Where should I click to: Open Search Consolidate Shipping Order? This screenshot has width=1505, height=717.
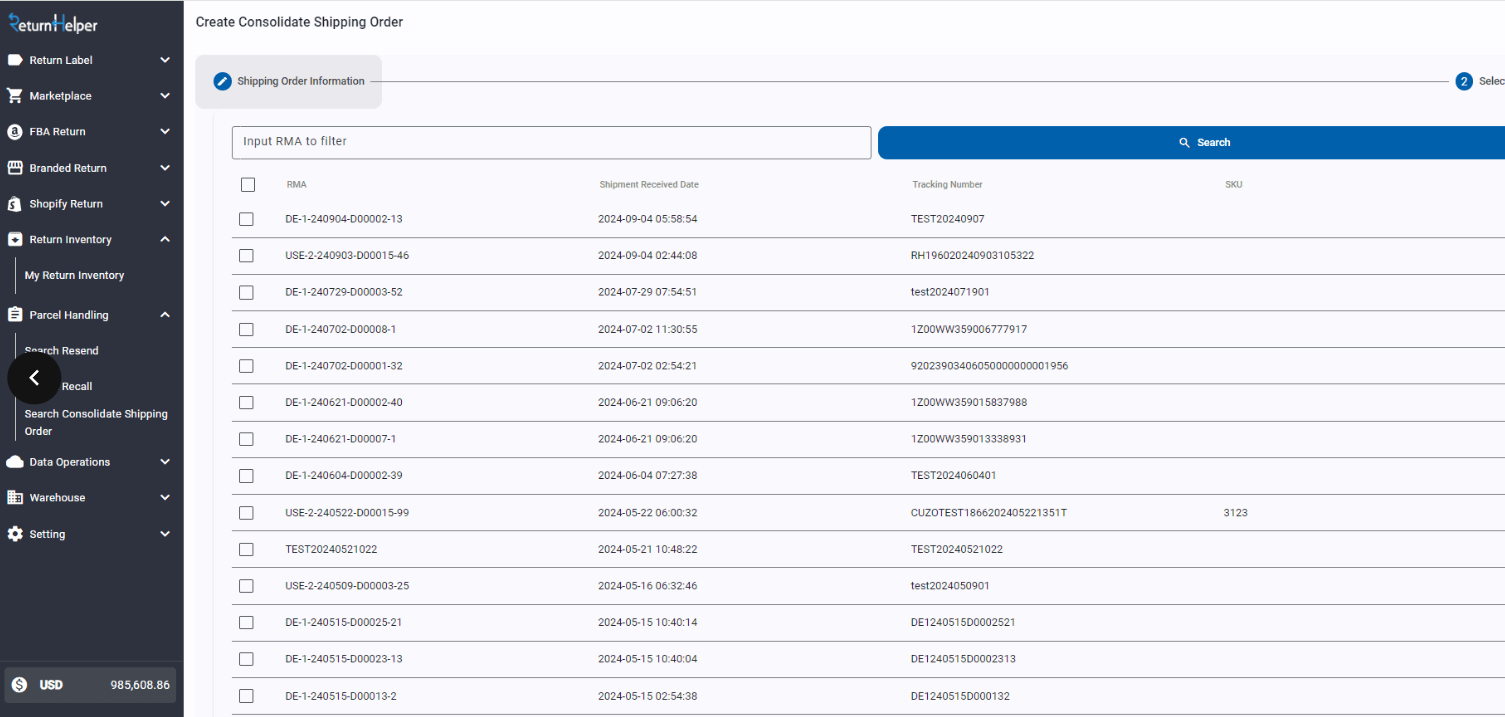pos(96,422)
